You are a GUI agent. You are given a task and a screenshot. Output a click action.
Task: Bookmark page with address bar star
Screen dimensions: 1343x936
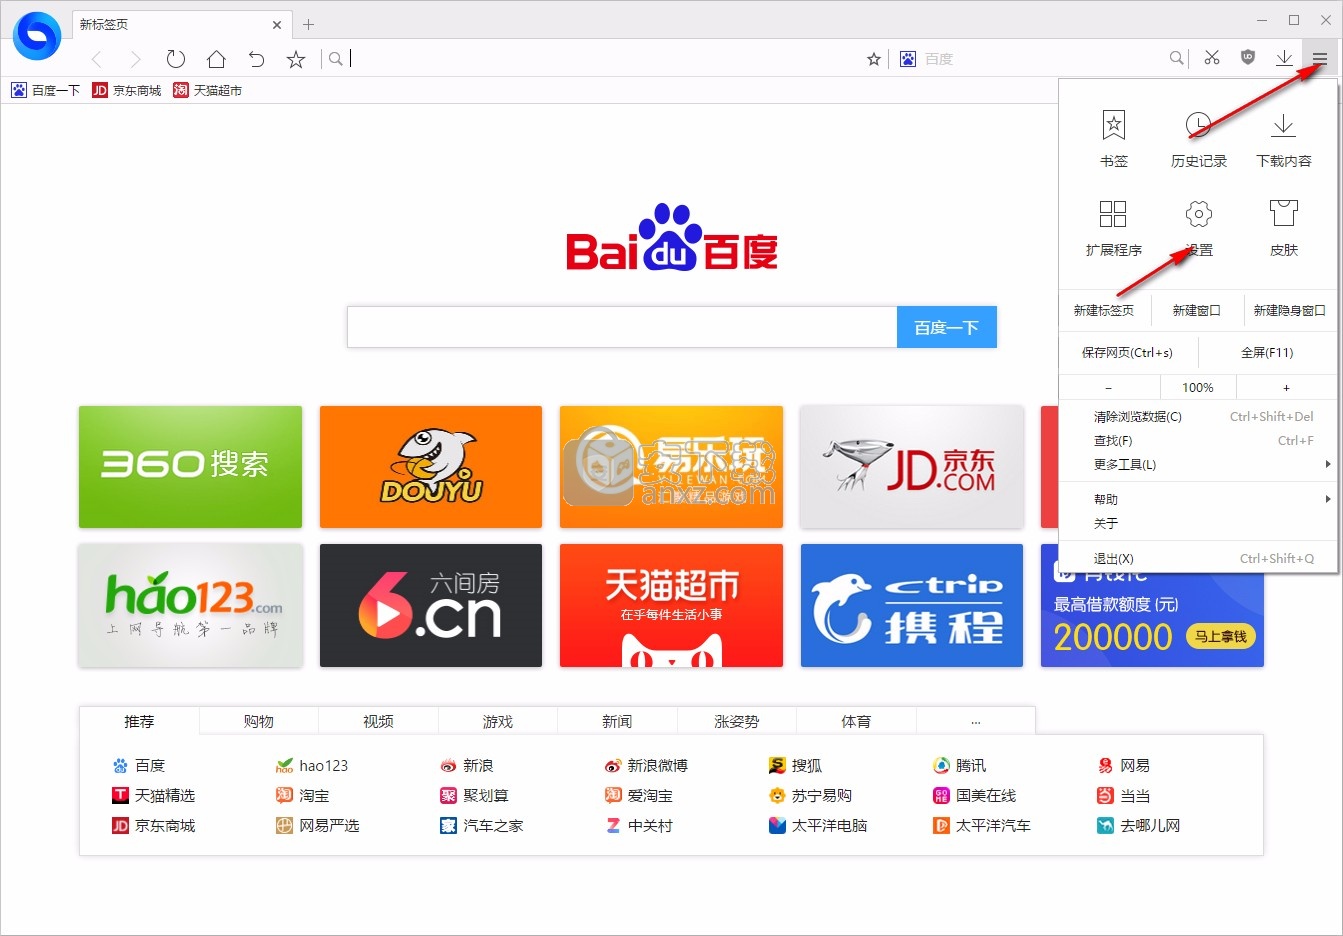874,59
